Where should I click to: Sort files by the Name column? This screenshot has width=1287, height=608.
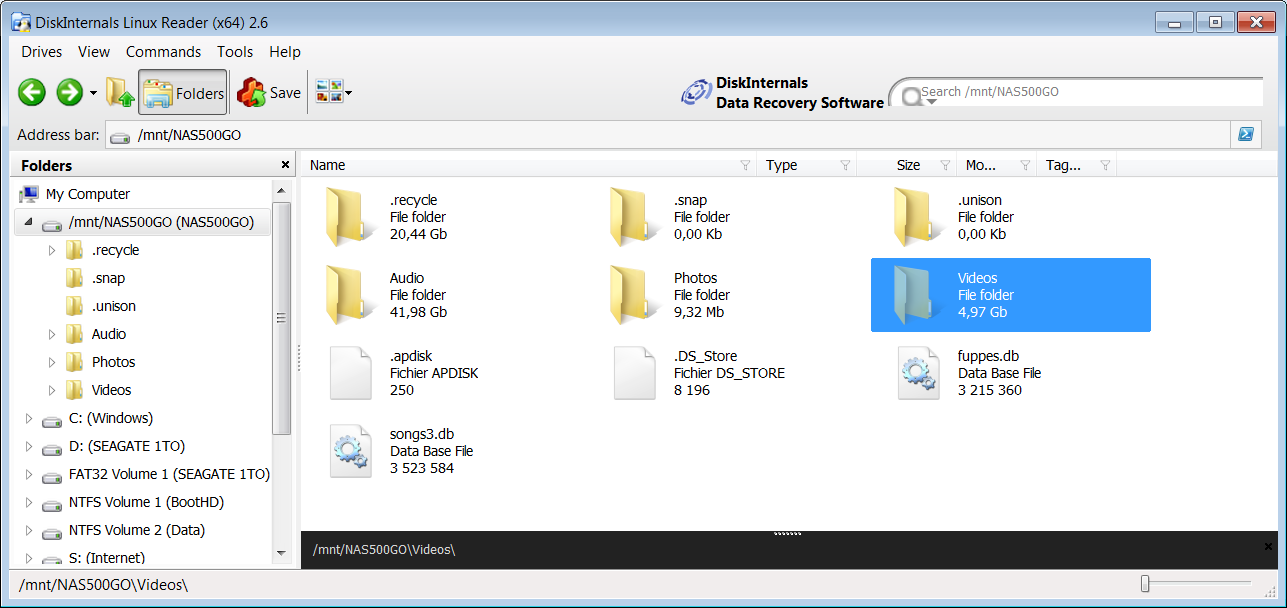coord(328,165)
